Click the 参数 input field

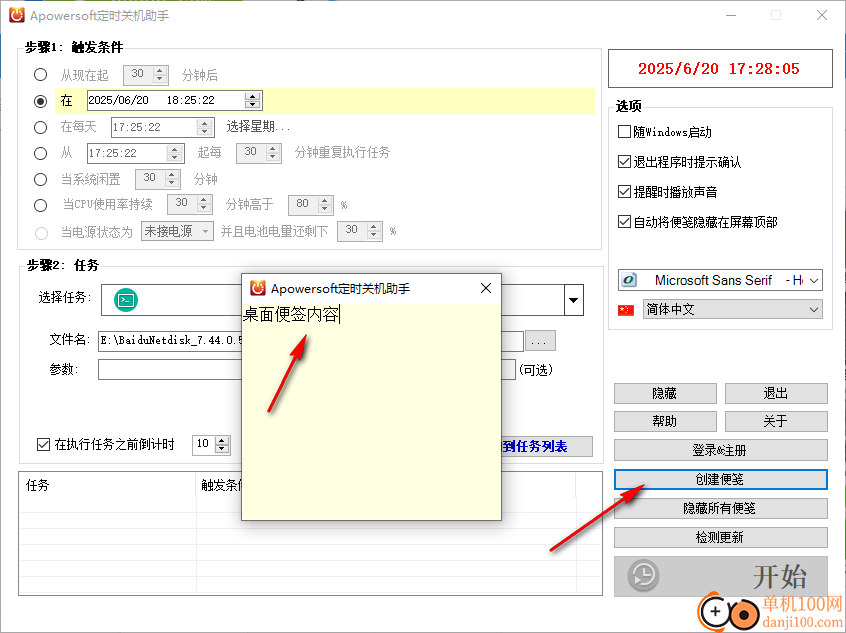click(x=306, y=370)
